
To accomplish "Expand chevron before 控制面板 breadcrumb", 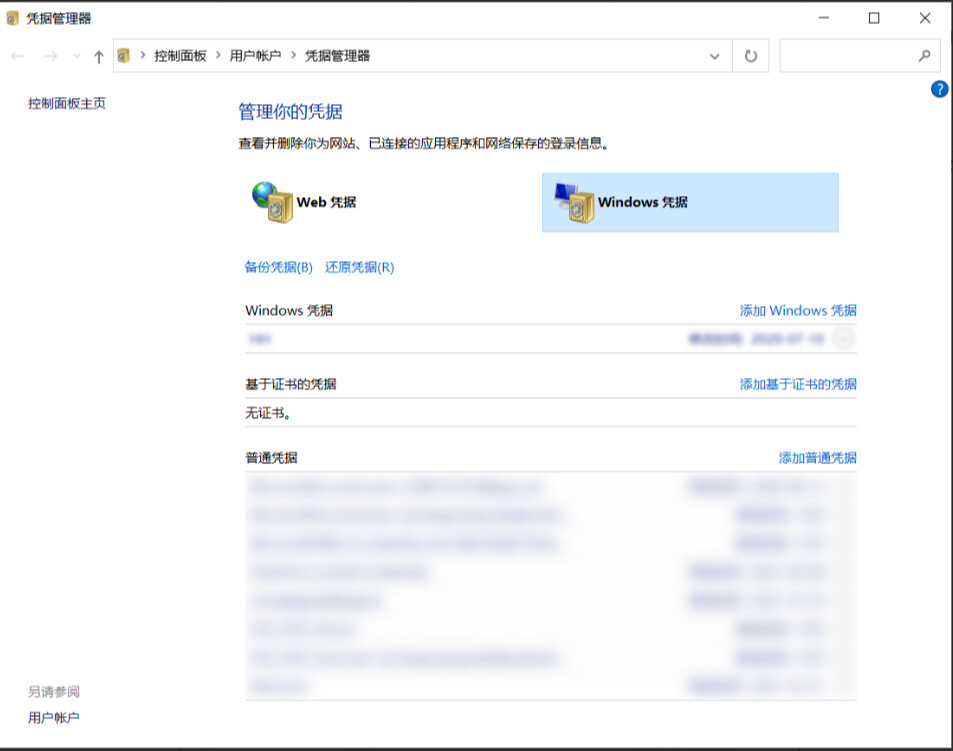I will pyautogui.click(x=143, y=56).
